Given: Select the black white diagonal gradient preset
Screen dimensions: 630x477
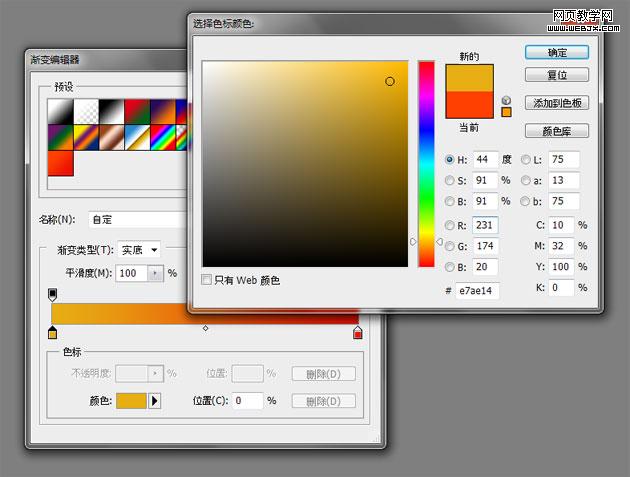Looking at the screenshot, I should tap(112, 111).
